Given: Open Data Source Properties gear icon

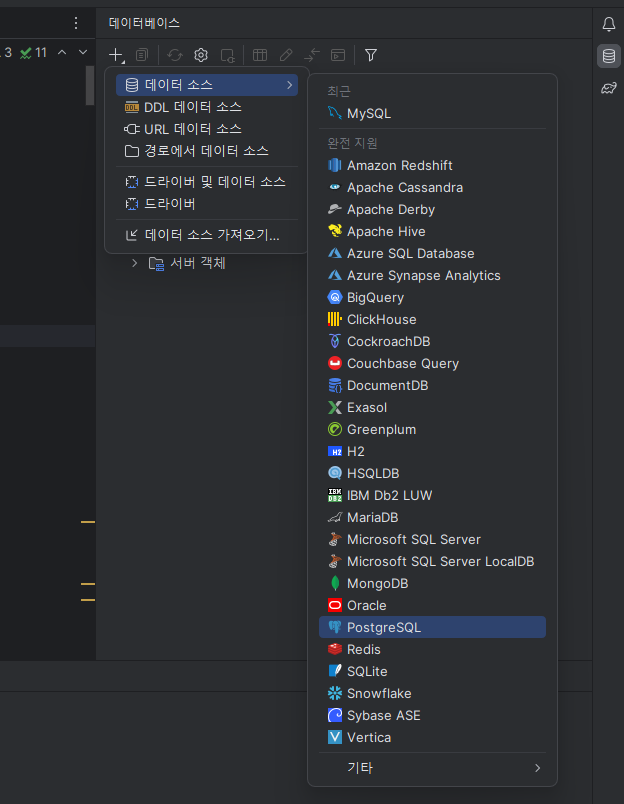Looking at the screenshot, I should tap(201, 55).
